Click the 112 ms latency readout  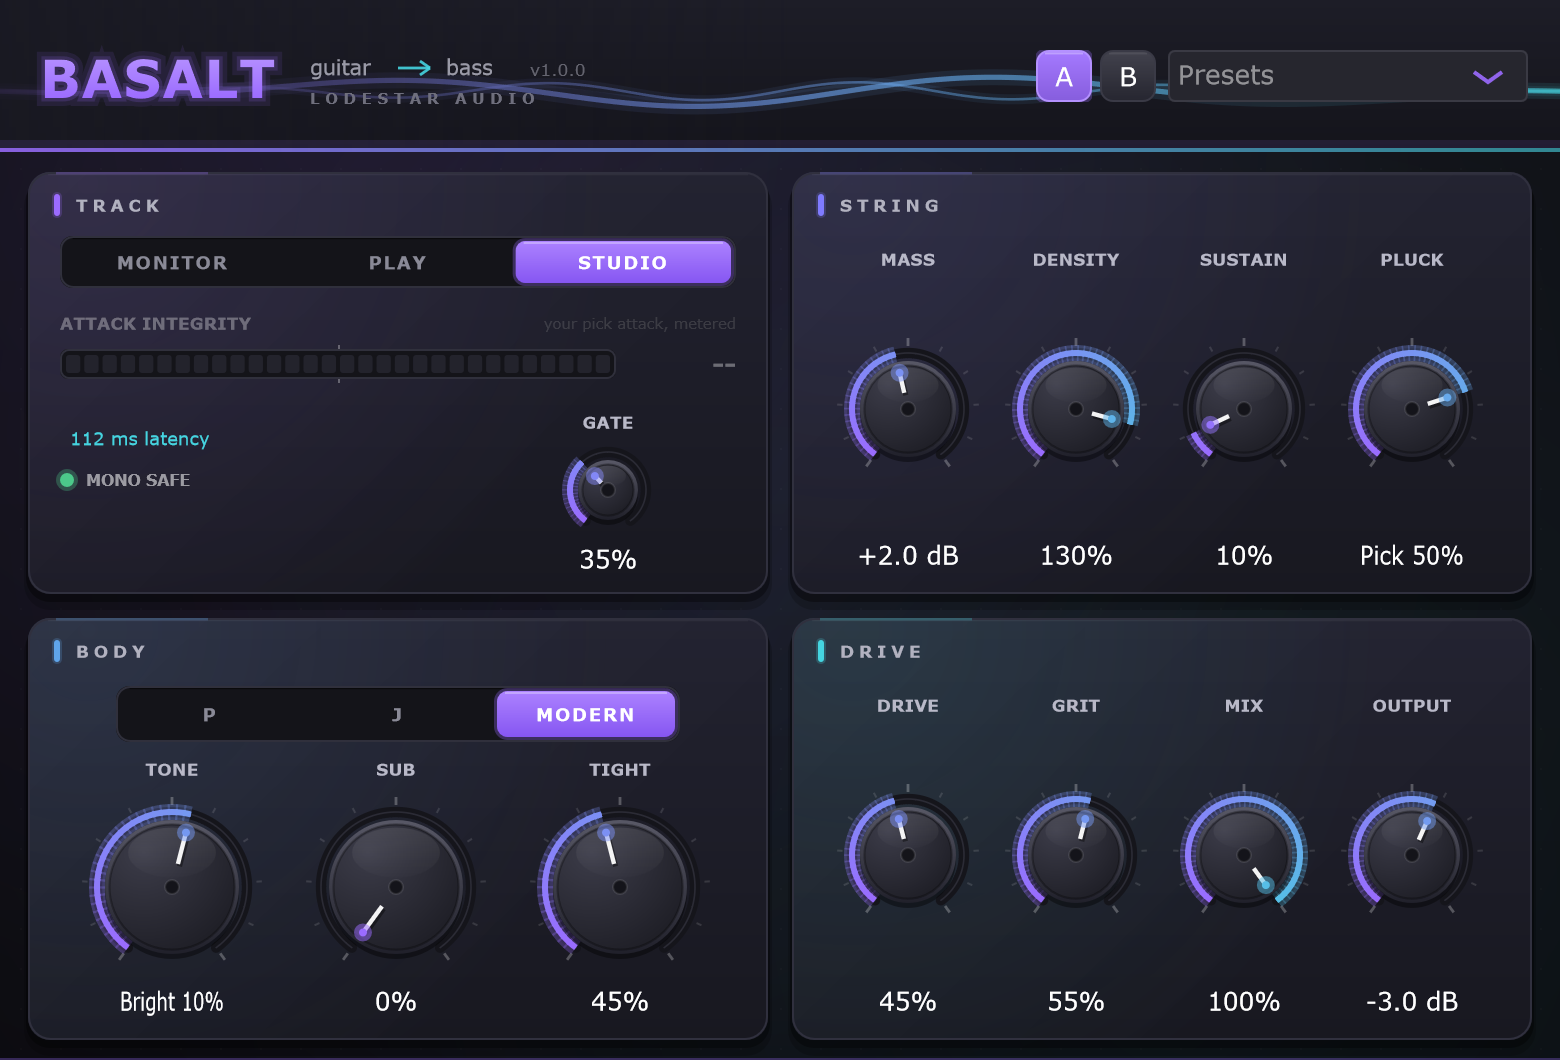[x=140, y=439]
